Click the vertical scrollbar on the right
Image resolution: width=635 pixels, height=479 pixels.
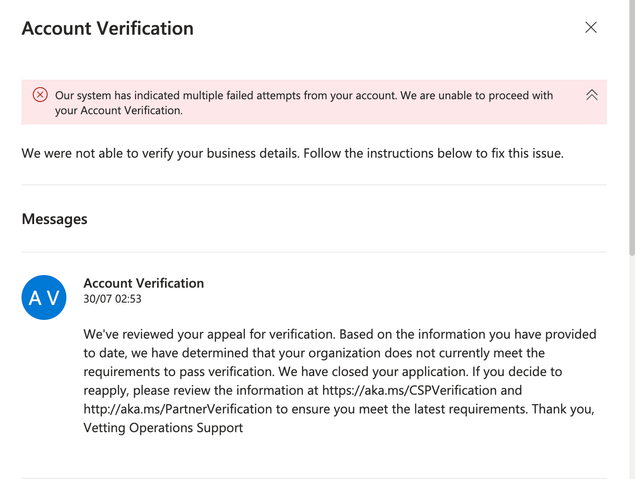tap(630, 130)
